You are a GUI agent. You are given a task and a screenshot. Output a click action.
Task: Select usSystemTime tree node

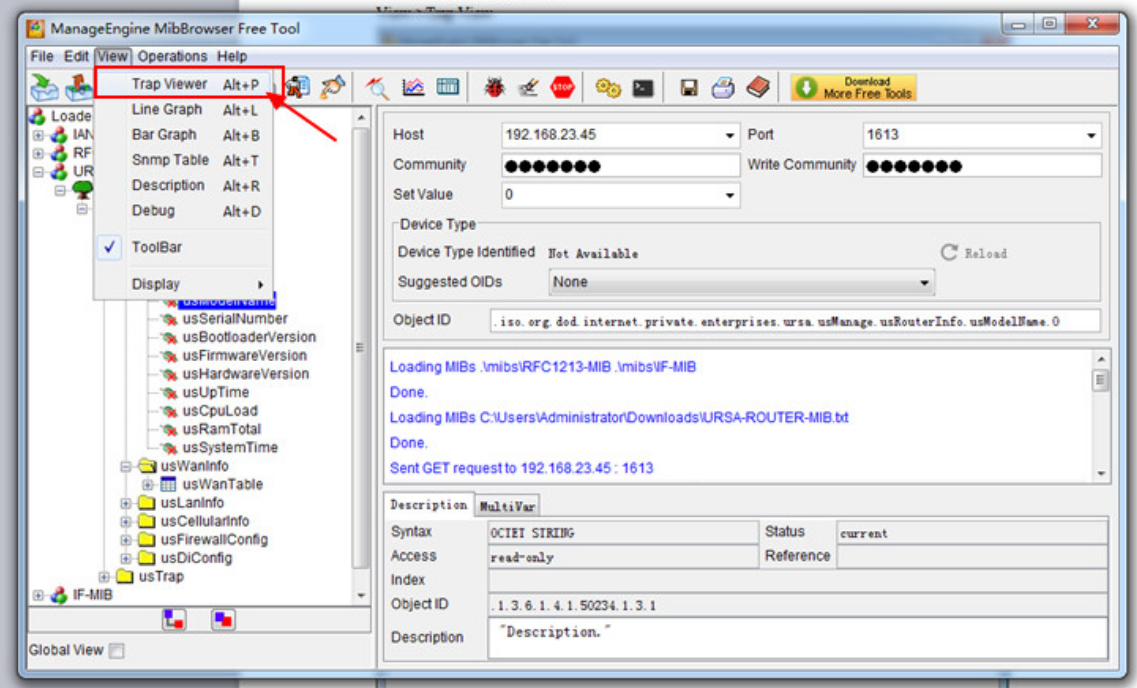coord(230,448)
